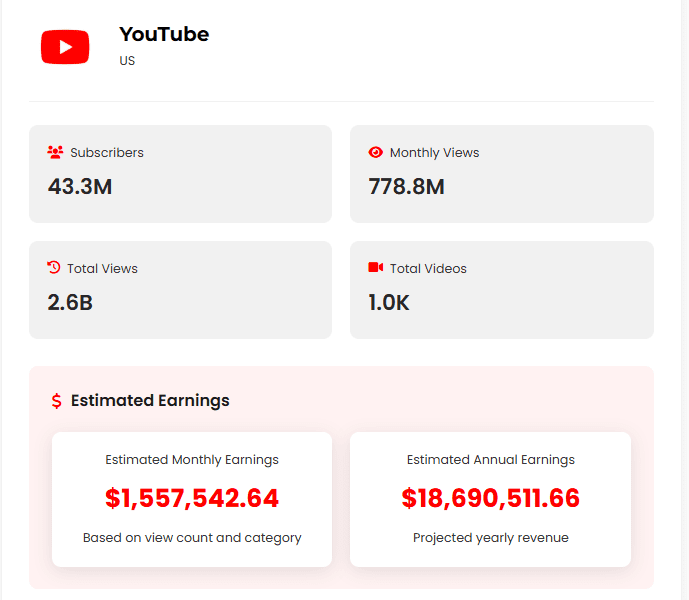The height and width of the screenshot is (600, 689).
Task: Open the Subscribers stat card
Action: point(180,174)
